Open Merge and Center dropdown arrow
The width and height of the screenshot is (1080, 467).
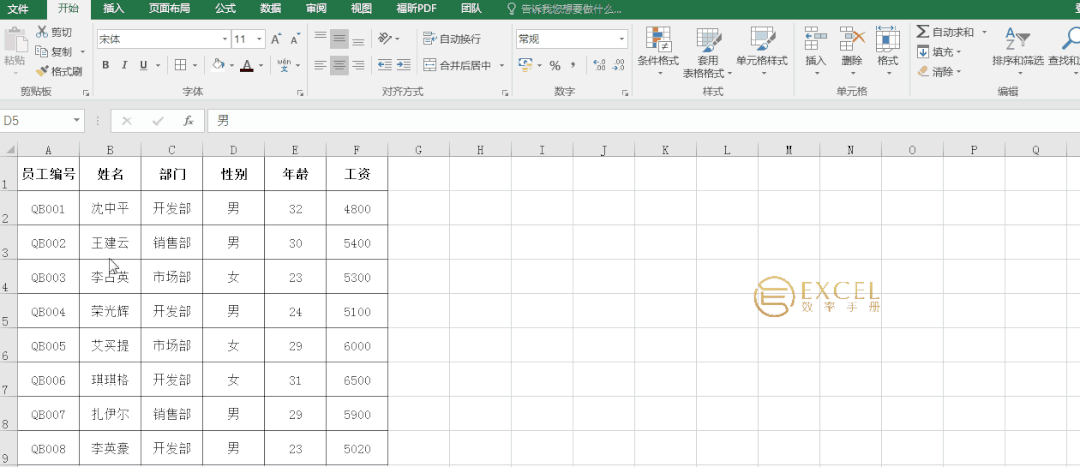click(x=501, y=65)
